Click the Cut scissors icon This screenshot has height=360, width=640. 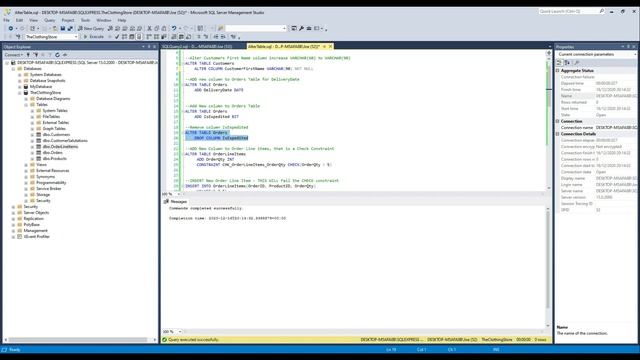tap(149, 29)
